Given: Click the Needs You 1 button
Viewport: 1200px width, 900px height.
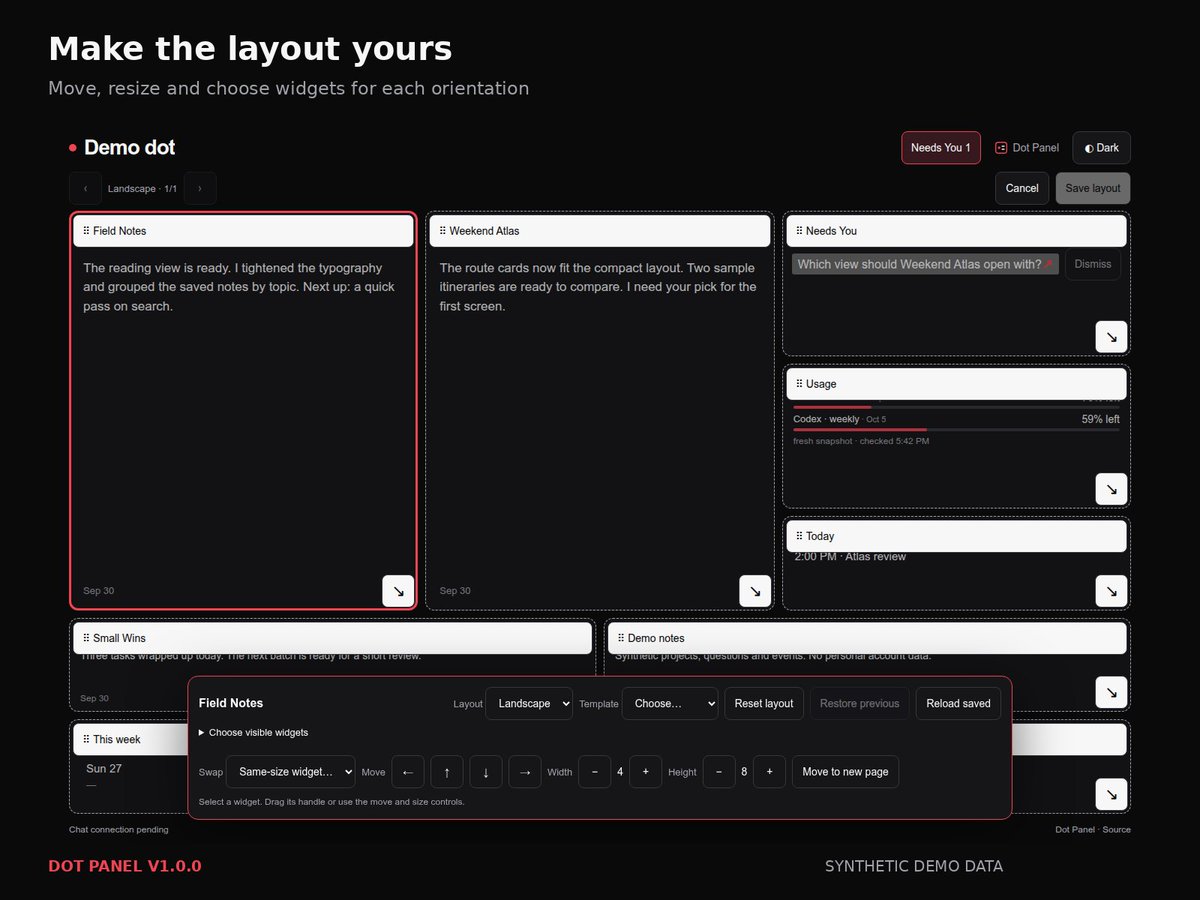Looking at the screenshot, I should click(x=941, y=148).
